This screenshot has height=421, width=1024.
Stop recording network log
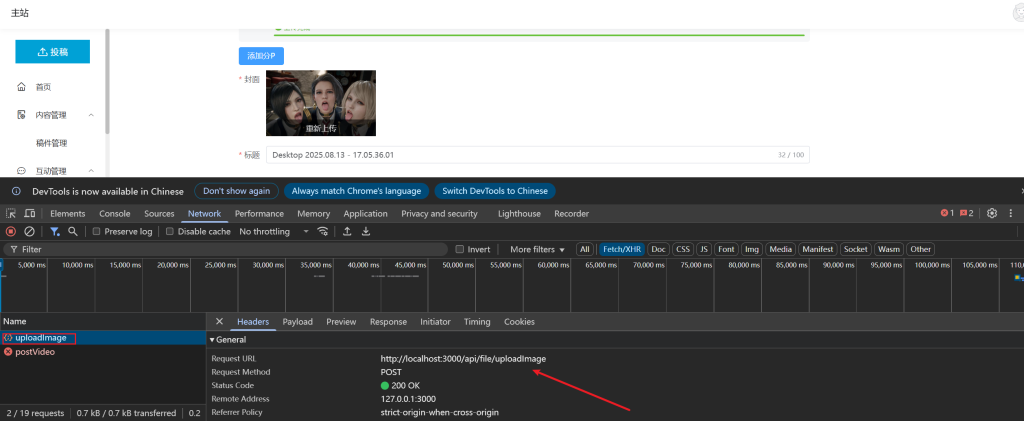(11, 232)
